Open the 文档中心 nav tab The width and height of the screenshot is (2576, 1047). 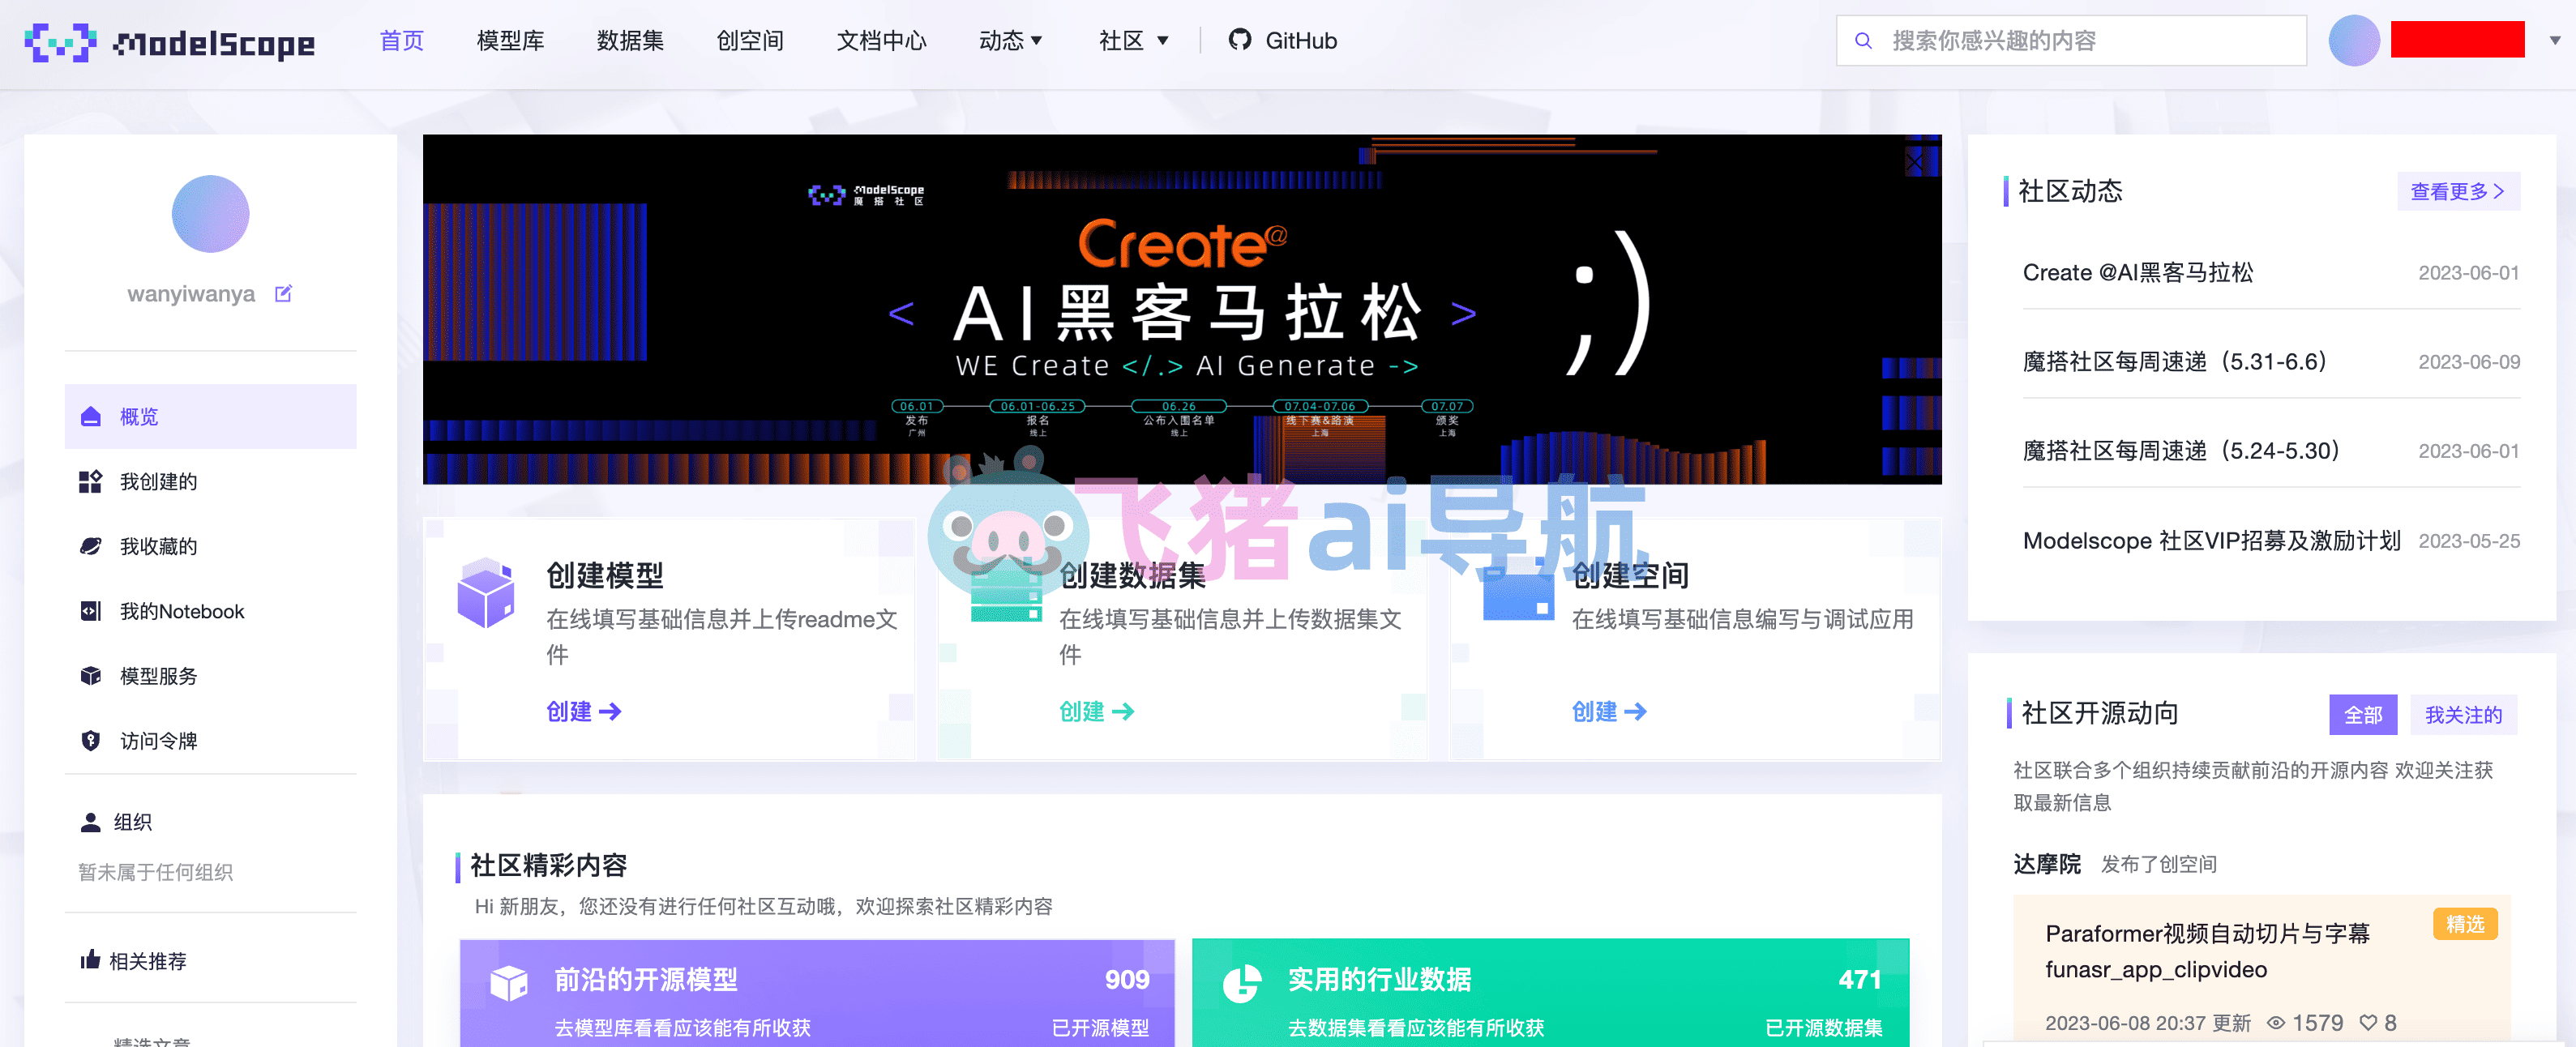coord(881,41)
